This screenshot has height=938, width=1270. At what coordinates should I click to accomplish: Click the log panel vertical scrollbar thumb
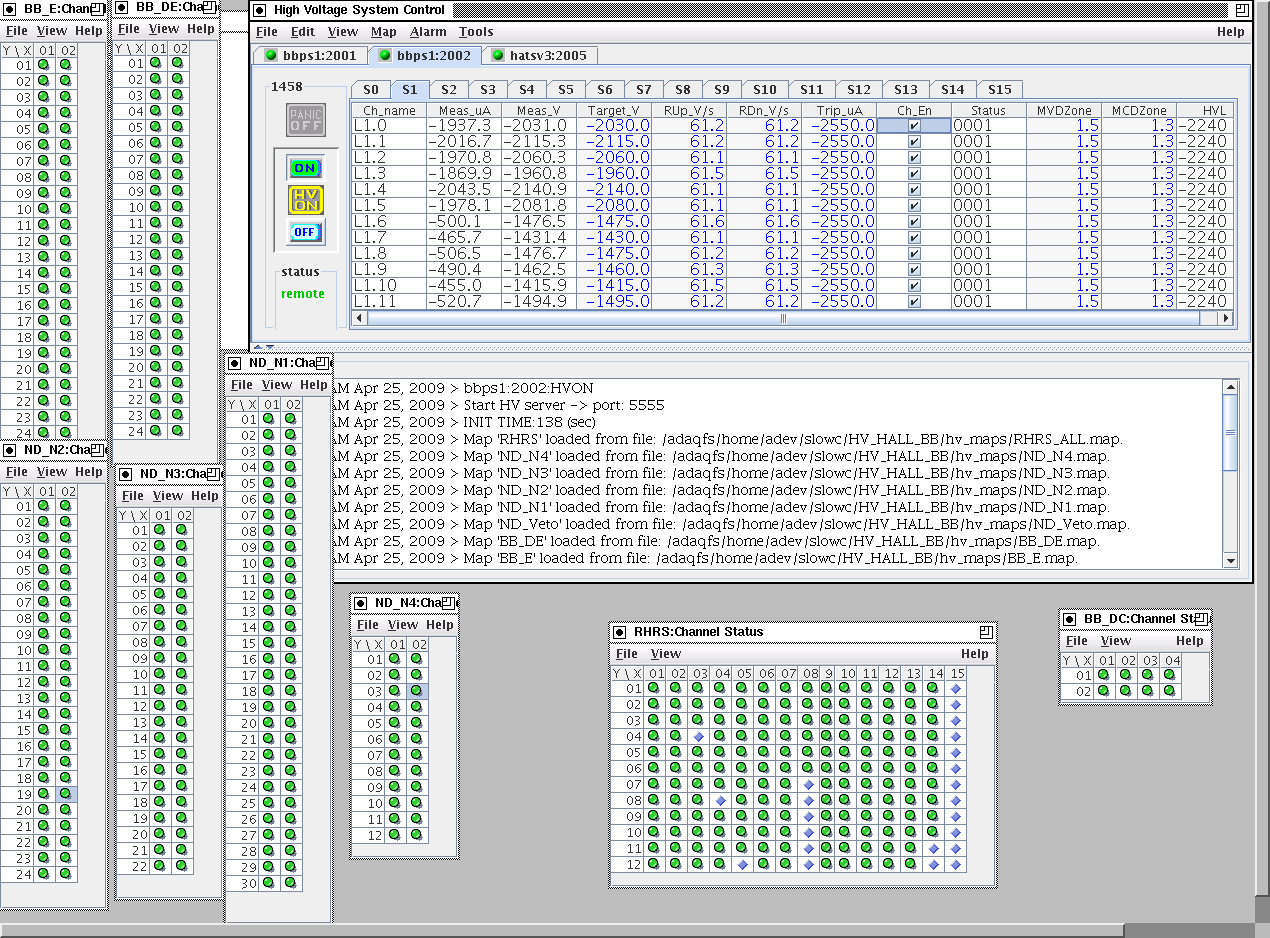point(1231,432)
